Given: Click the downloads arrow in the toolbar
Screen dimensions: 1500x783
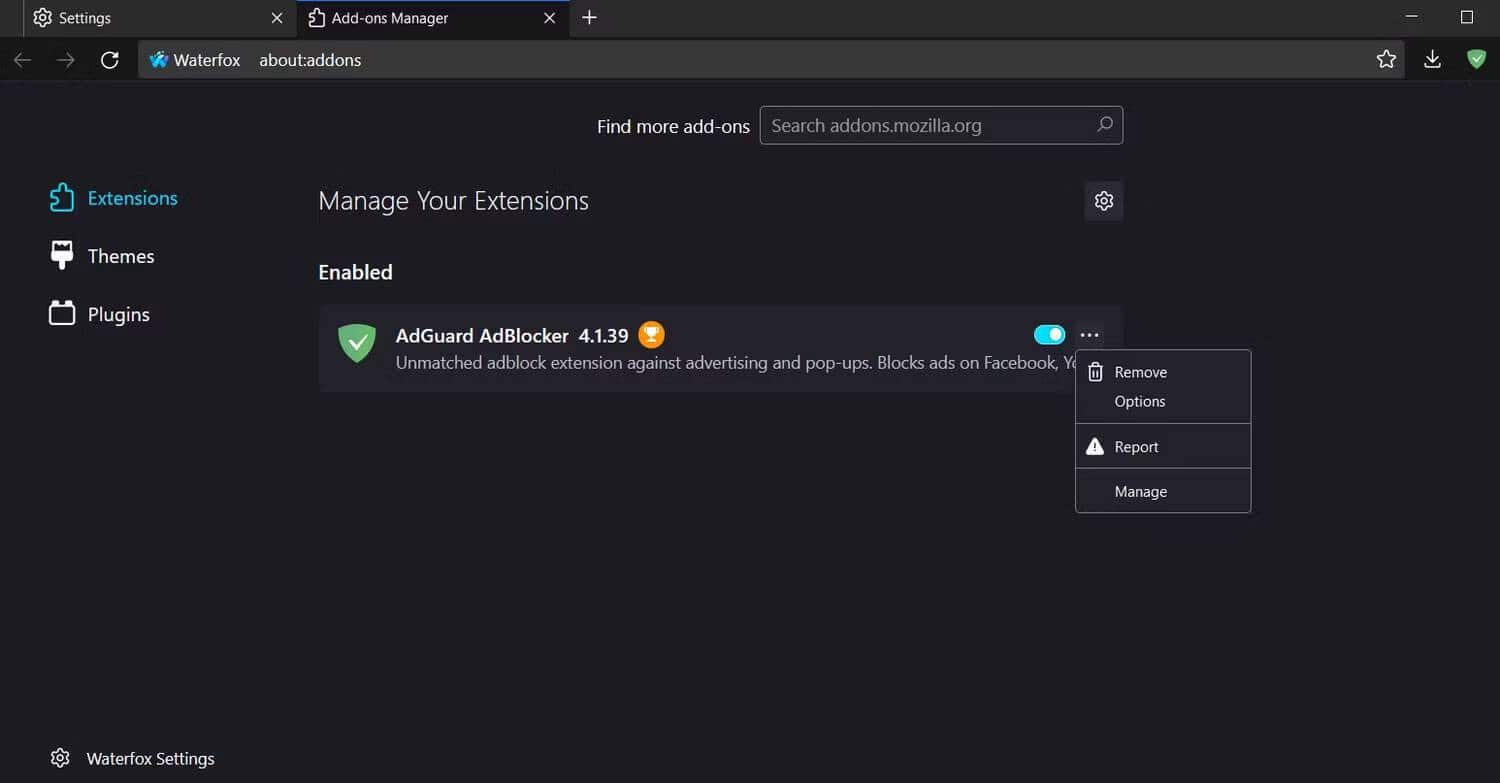Looking at the screenshot, I should tap(1432, 59).
